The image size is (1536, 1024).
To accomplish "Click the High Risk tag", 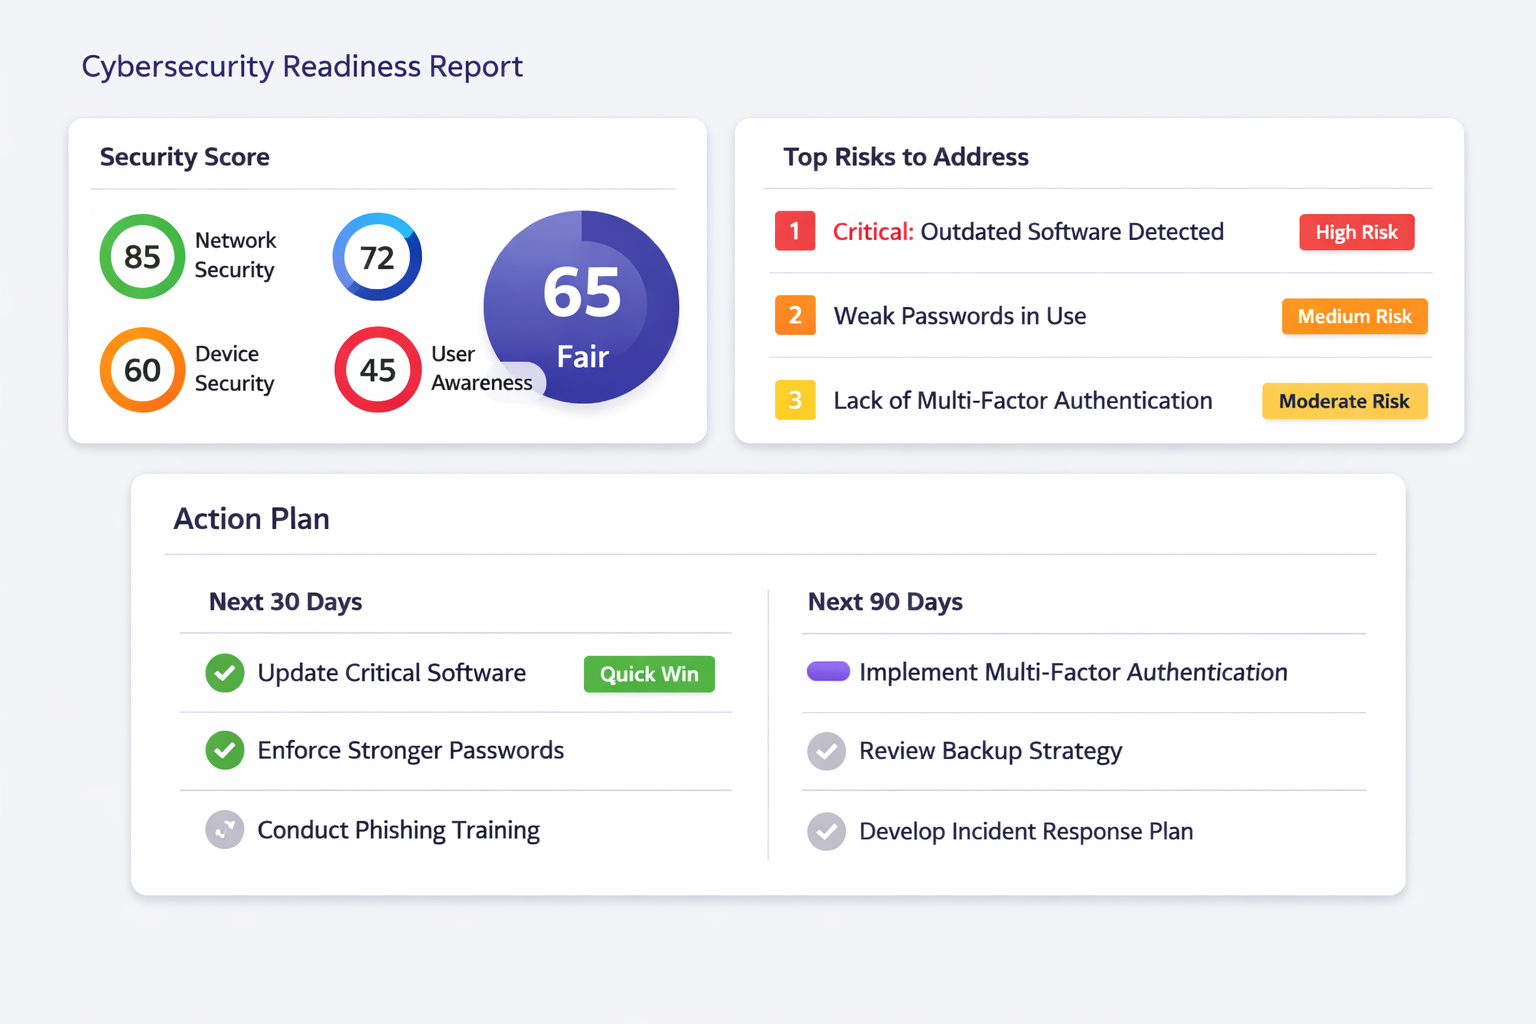I will [x=1356, y=232].
